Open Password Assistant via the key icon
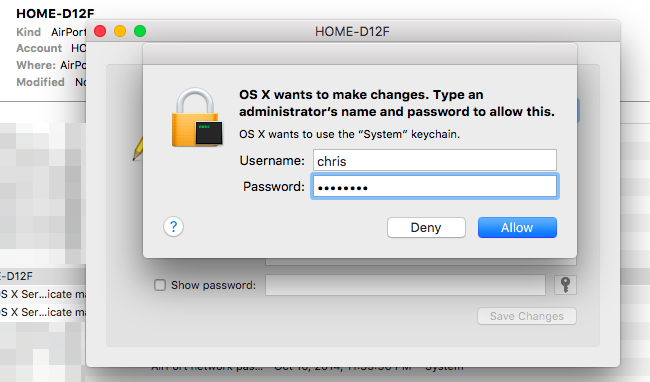Viewport: 650px width, 382px height. point(565,285)
